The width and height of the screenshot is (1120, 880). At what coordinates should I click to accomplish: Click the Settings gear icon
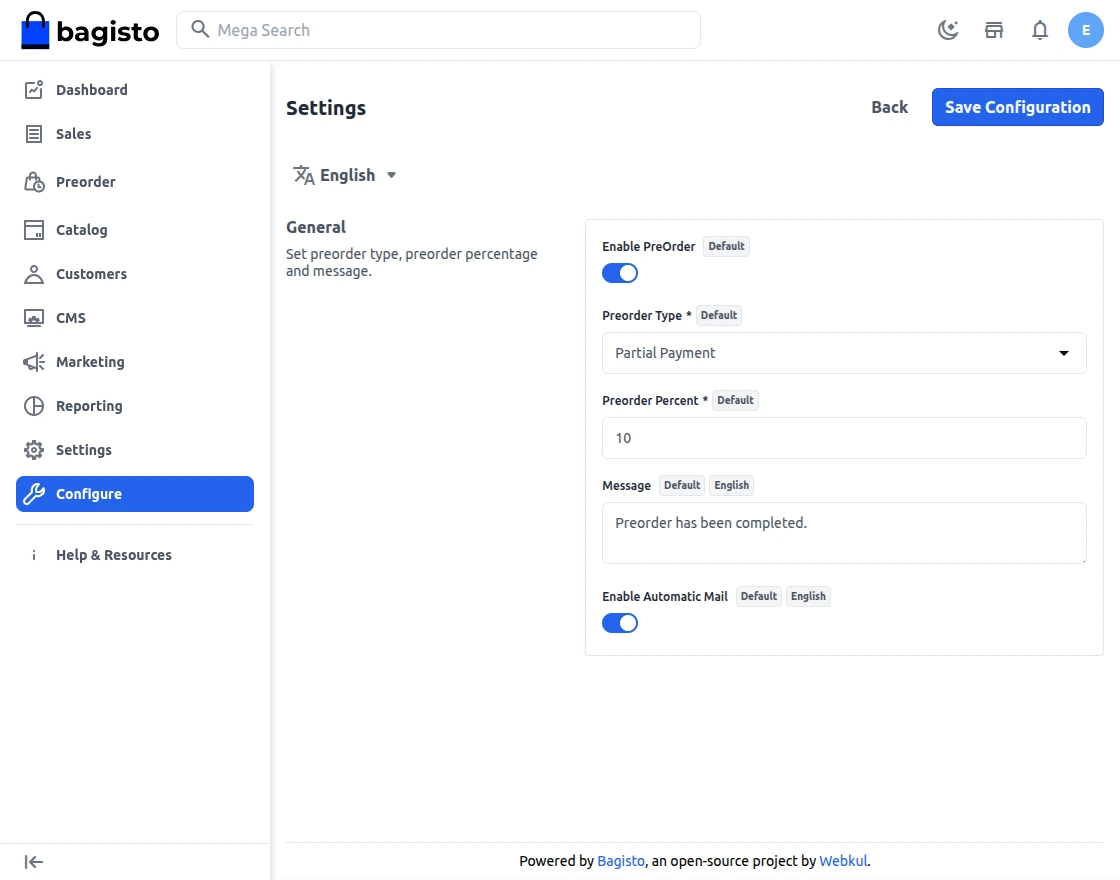[34, 450]
